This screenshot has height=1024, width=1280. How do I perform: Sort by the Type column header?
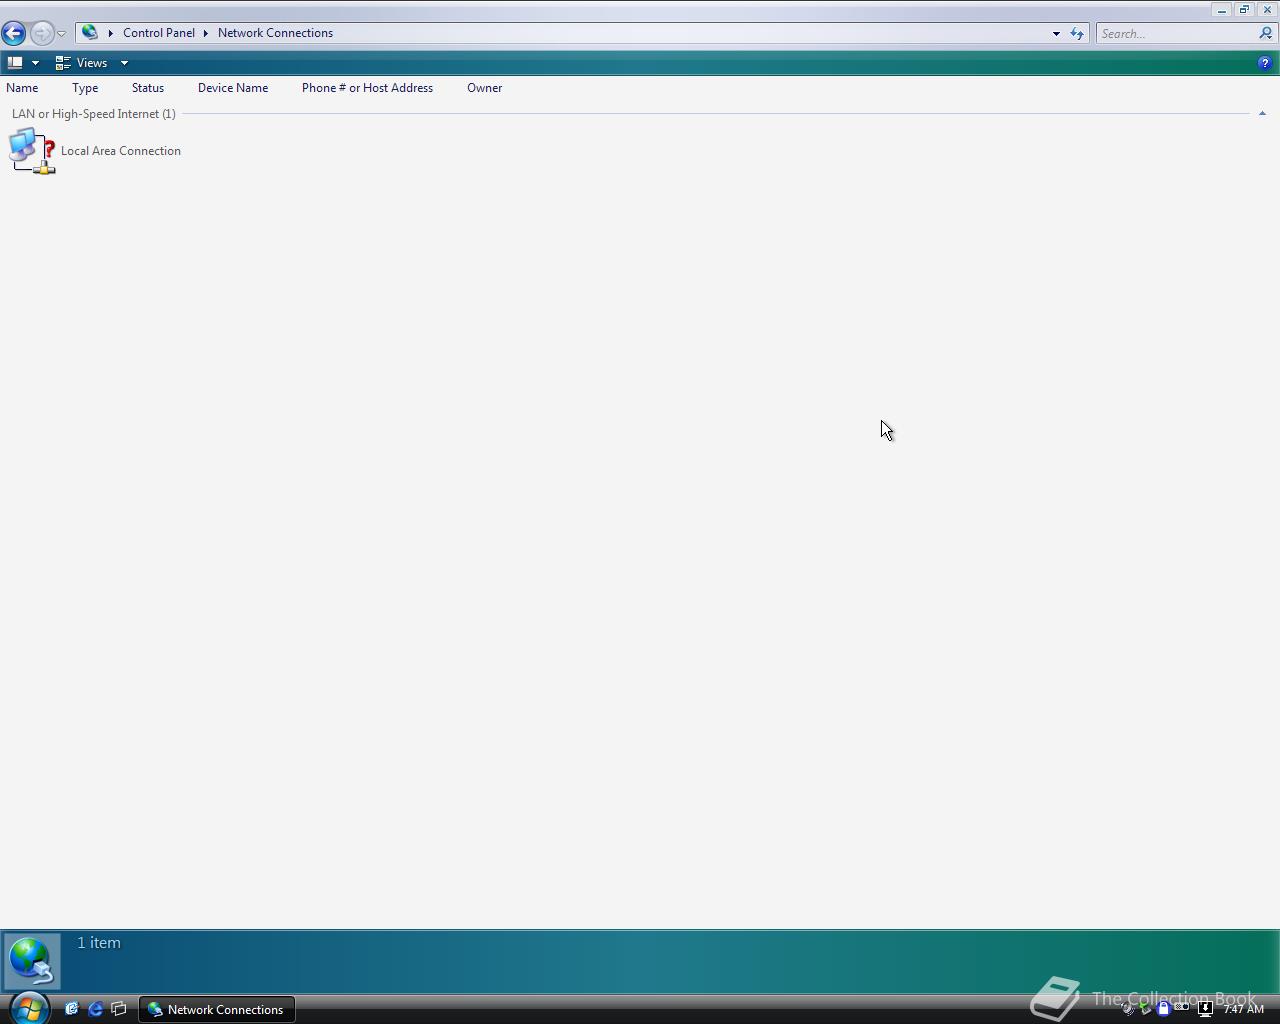[85, 88]
